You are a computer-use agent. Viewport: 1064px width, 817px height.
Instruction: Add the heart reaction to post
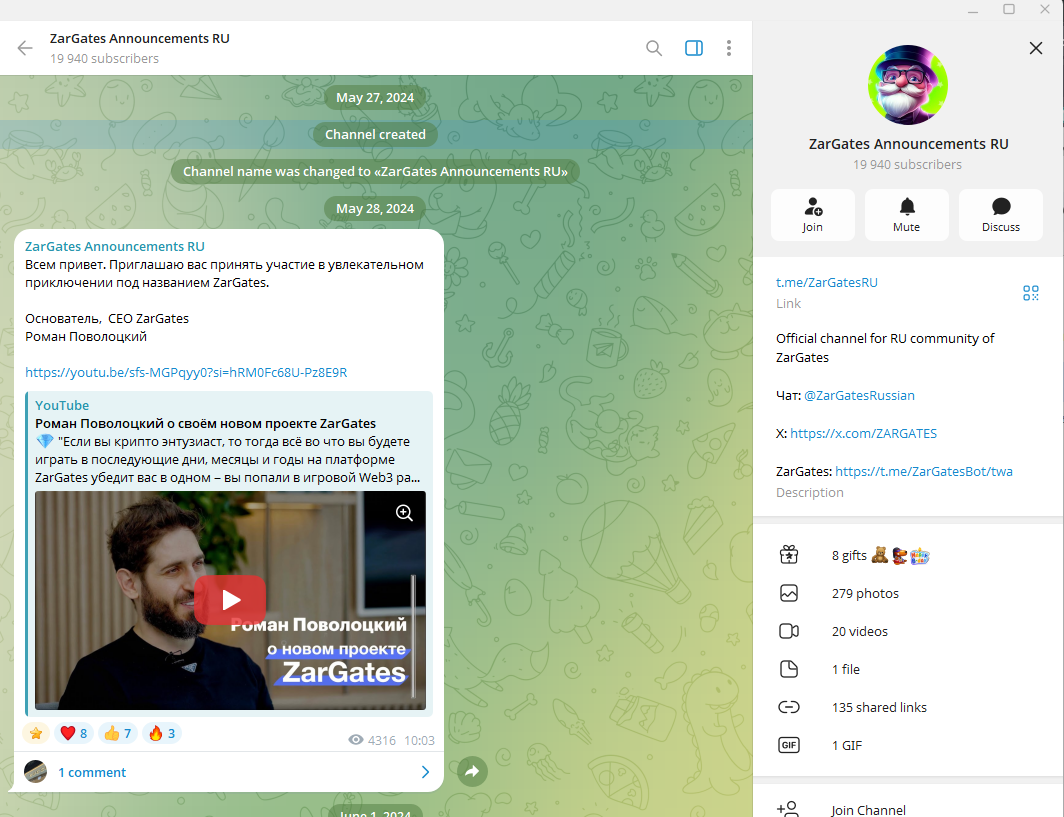[73, 733]
